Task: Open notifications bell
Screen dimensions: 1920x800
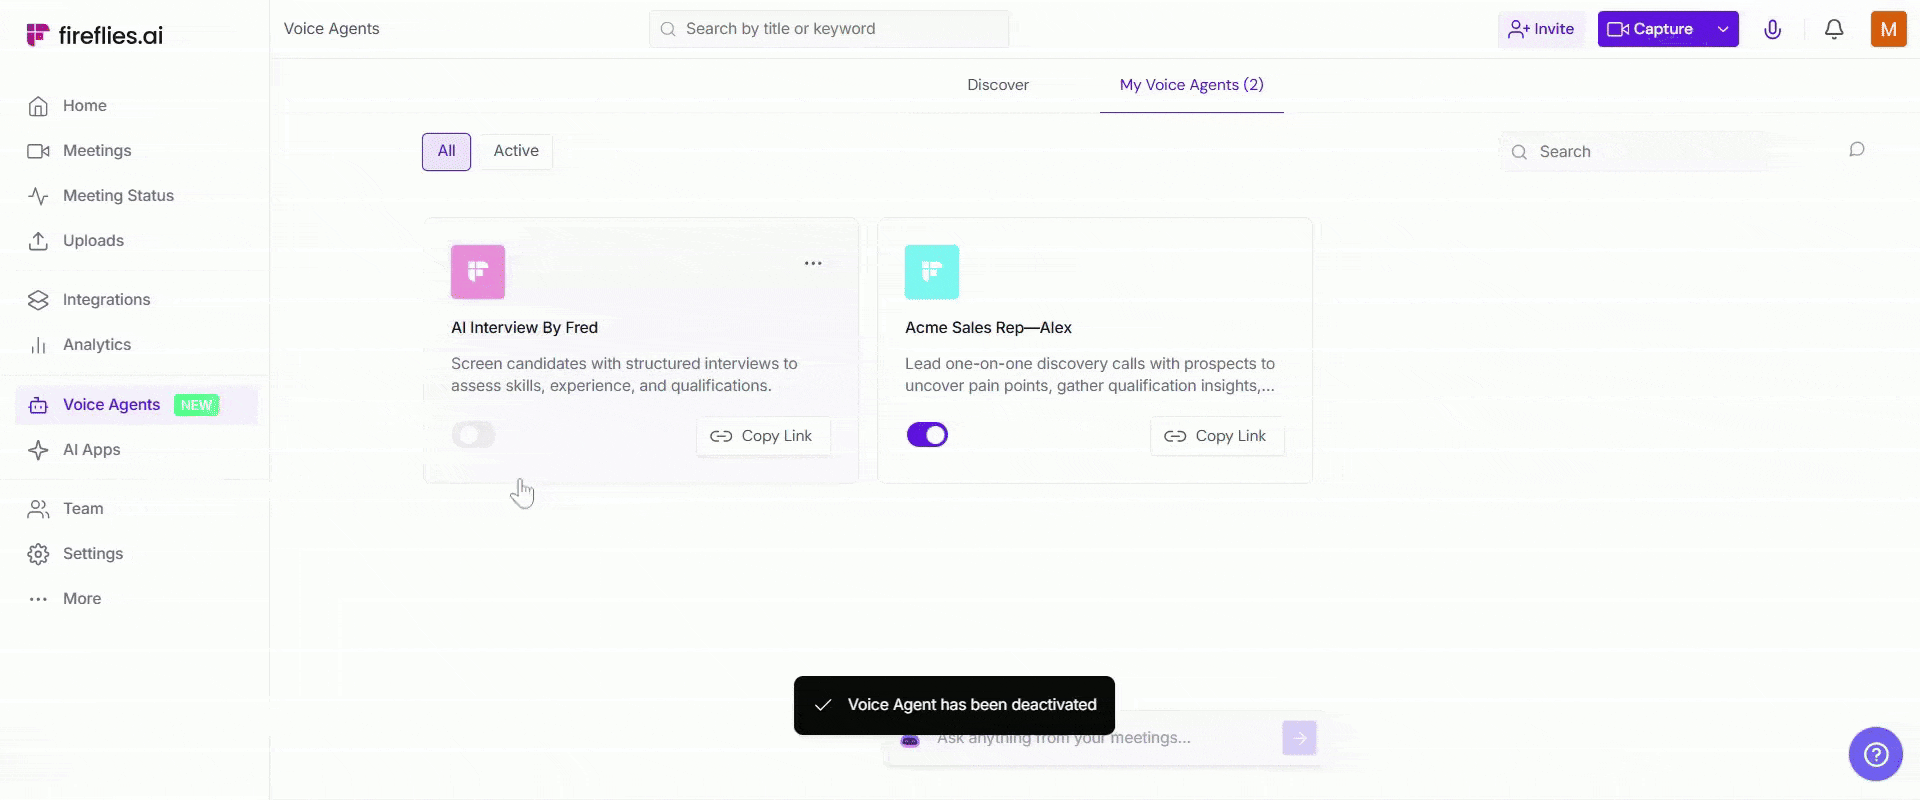Action: coord(1834,29)
